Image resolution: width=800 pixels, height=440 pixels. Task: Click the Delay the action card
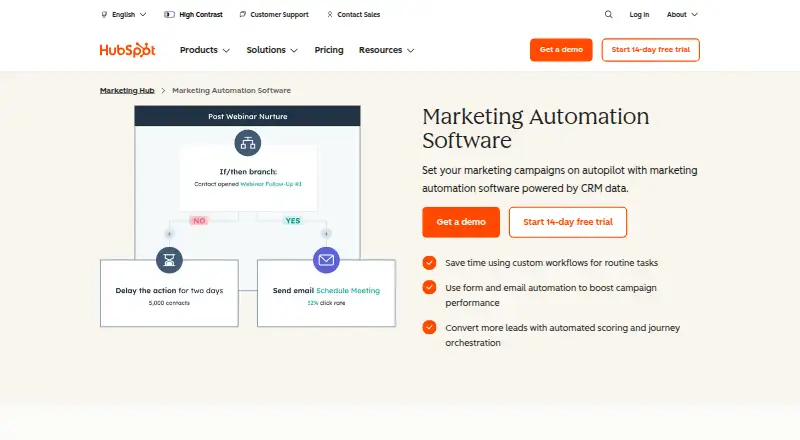tap(169, 293)
